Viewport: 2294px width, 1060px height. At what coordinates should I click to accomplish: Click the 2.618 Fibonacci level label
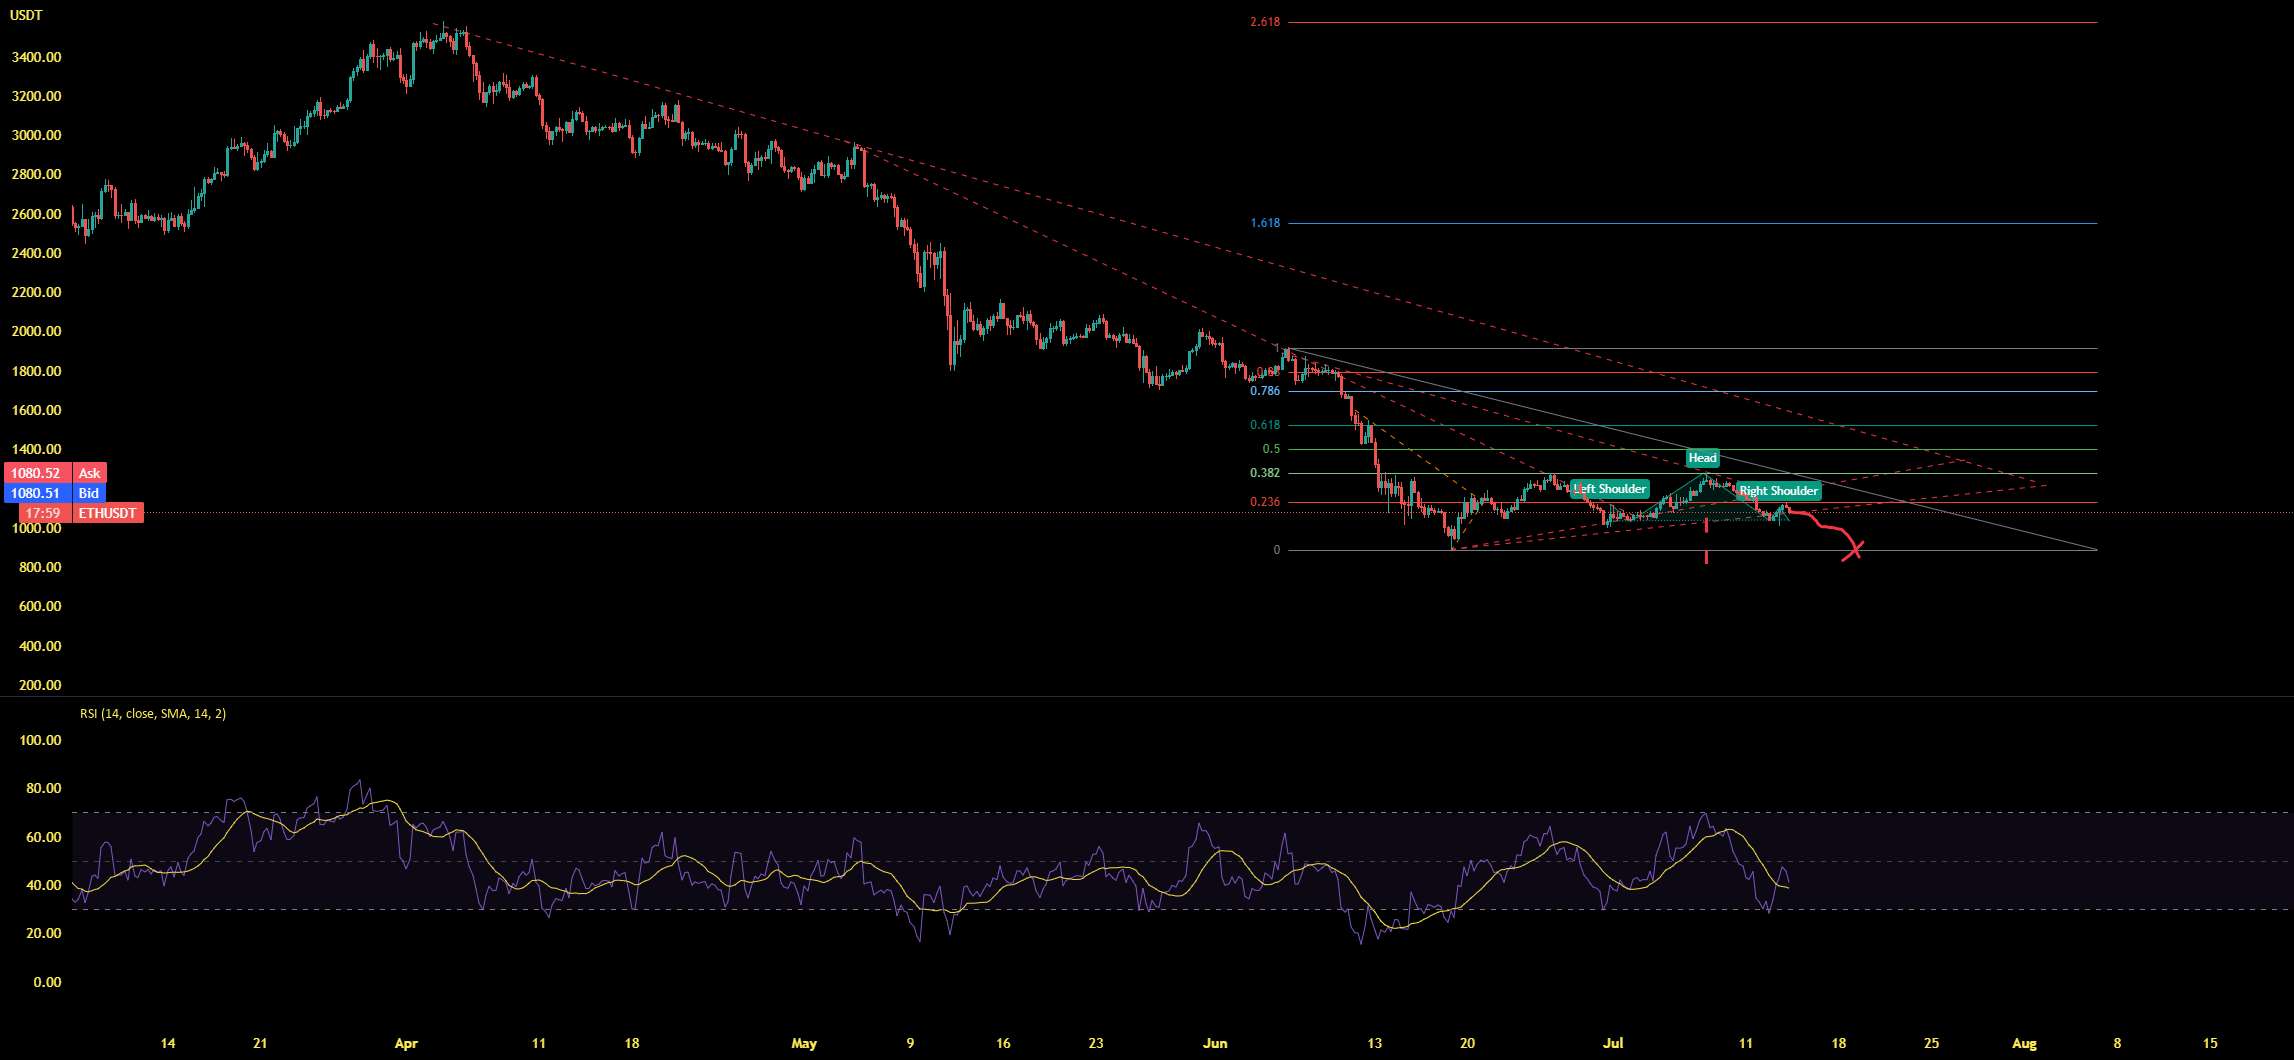(x=1264, y=22)
